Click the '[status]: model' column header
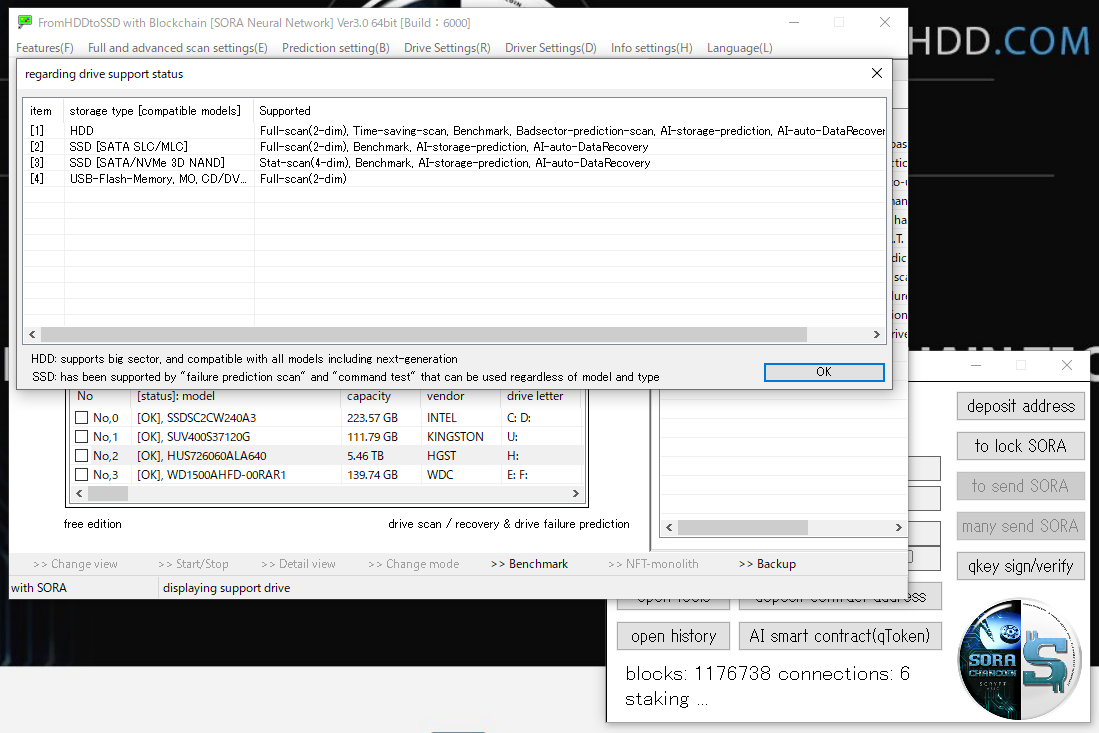The image size is (1099, 733). coord(236,397)
